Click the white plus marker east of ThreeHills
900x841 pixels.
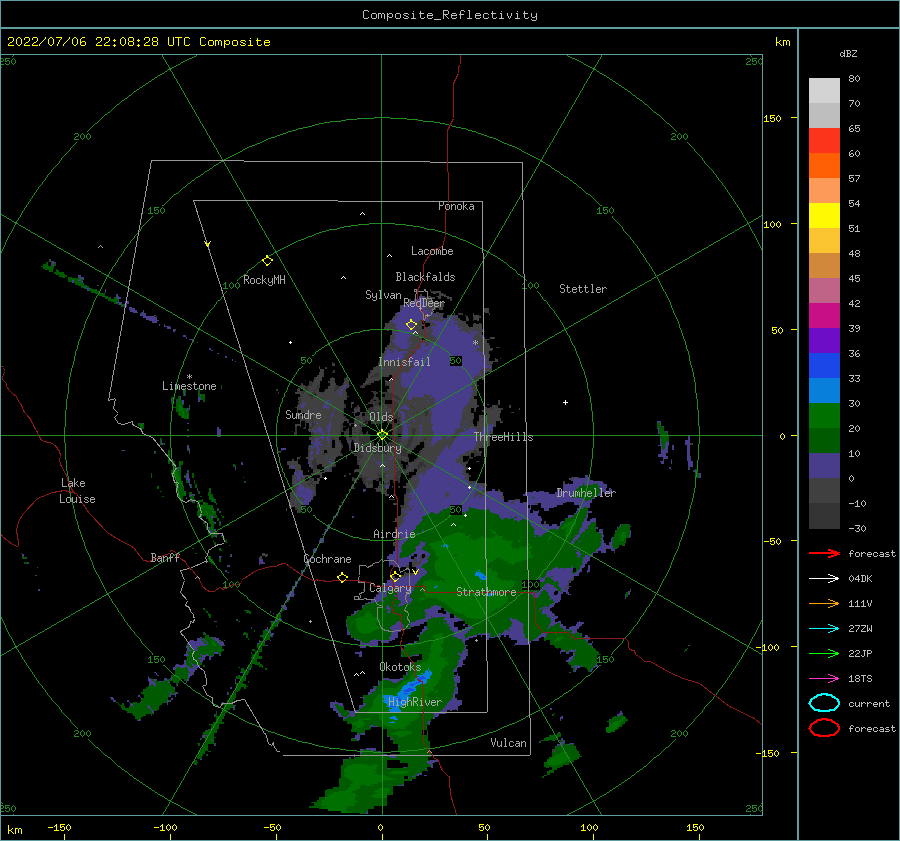pos(565,402)
